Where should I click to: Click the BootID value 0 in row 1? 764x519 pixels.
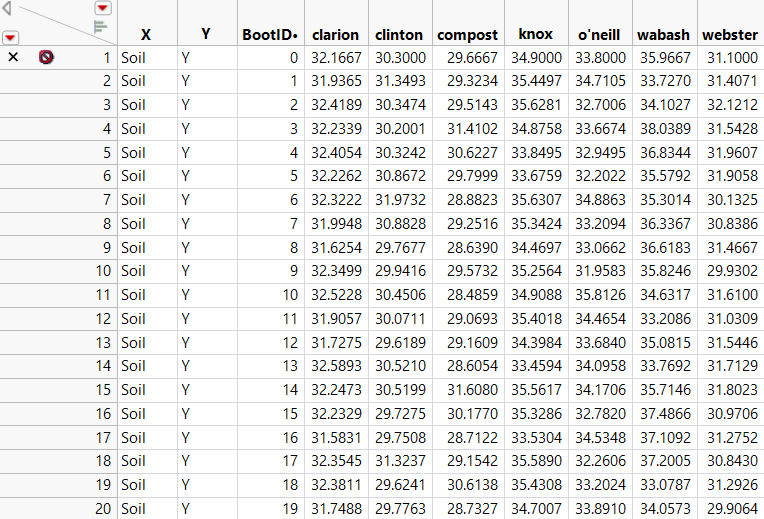point(293,58)
